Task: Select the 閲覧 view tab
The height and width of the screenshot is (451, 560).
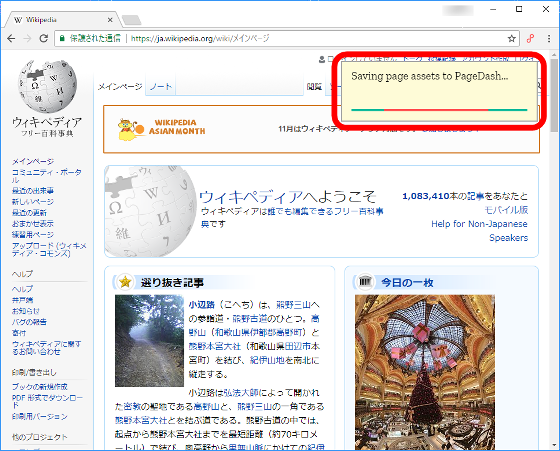Action: pyautogui.click(x=314, y=87)
